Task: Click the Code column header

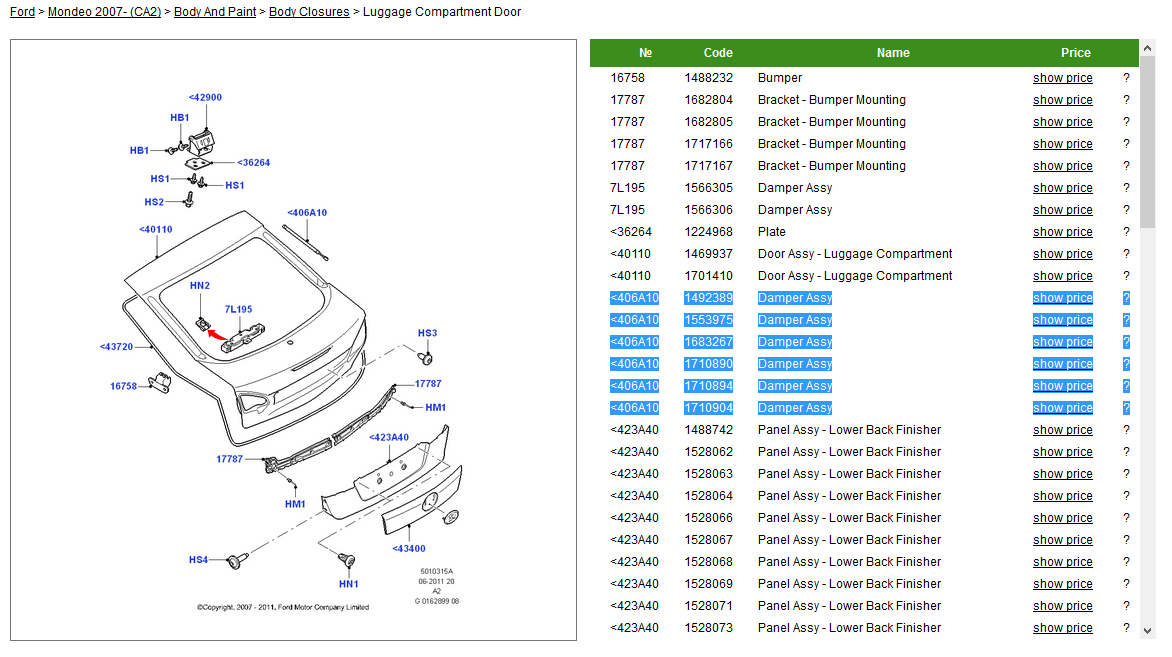Action: [x=717, y=53]
